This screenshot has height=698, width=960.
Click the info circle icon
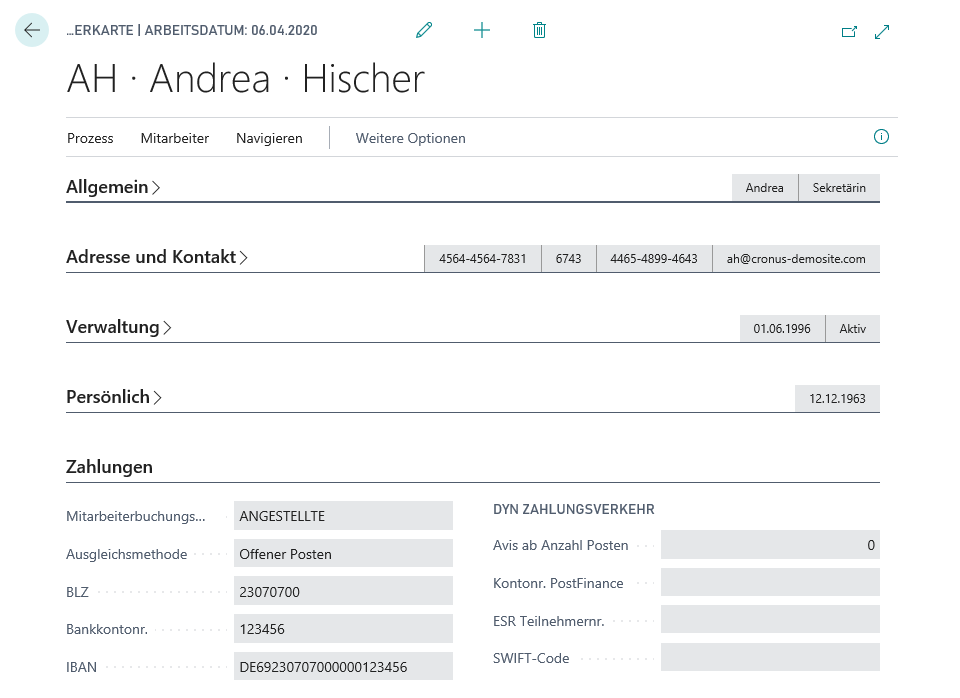point(881,137)
